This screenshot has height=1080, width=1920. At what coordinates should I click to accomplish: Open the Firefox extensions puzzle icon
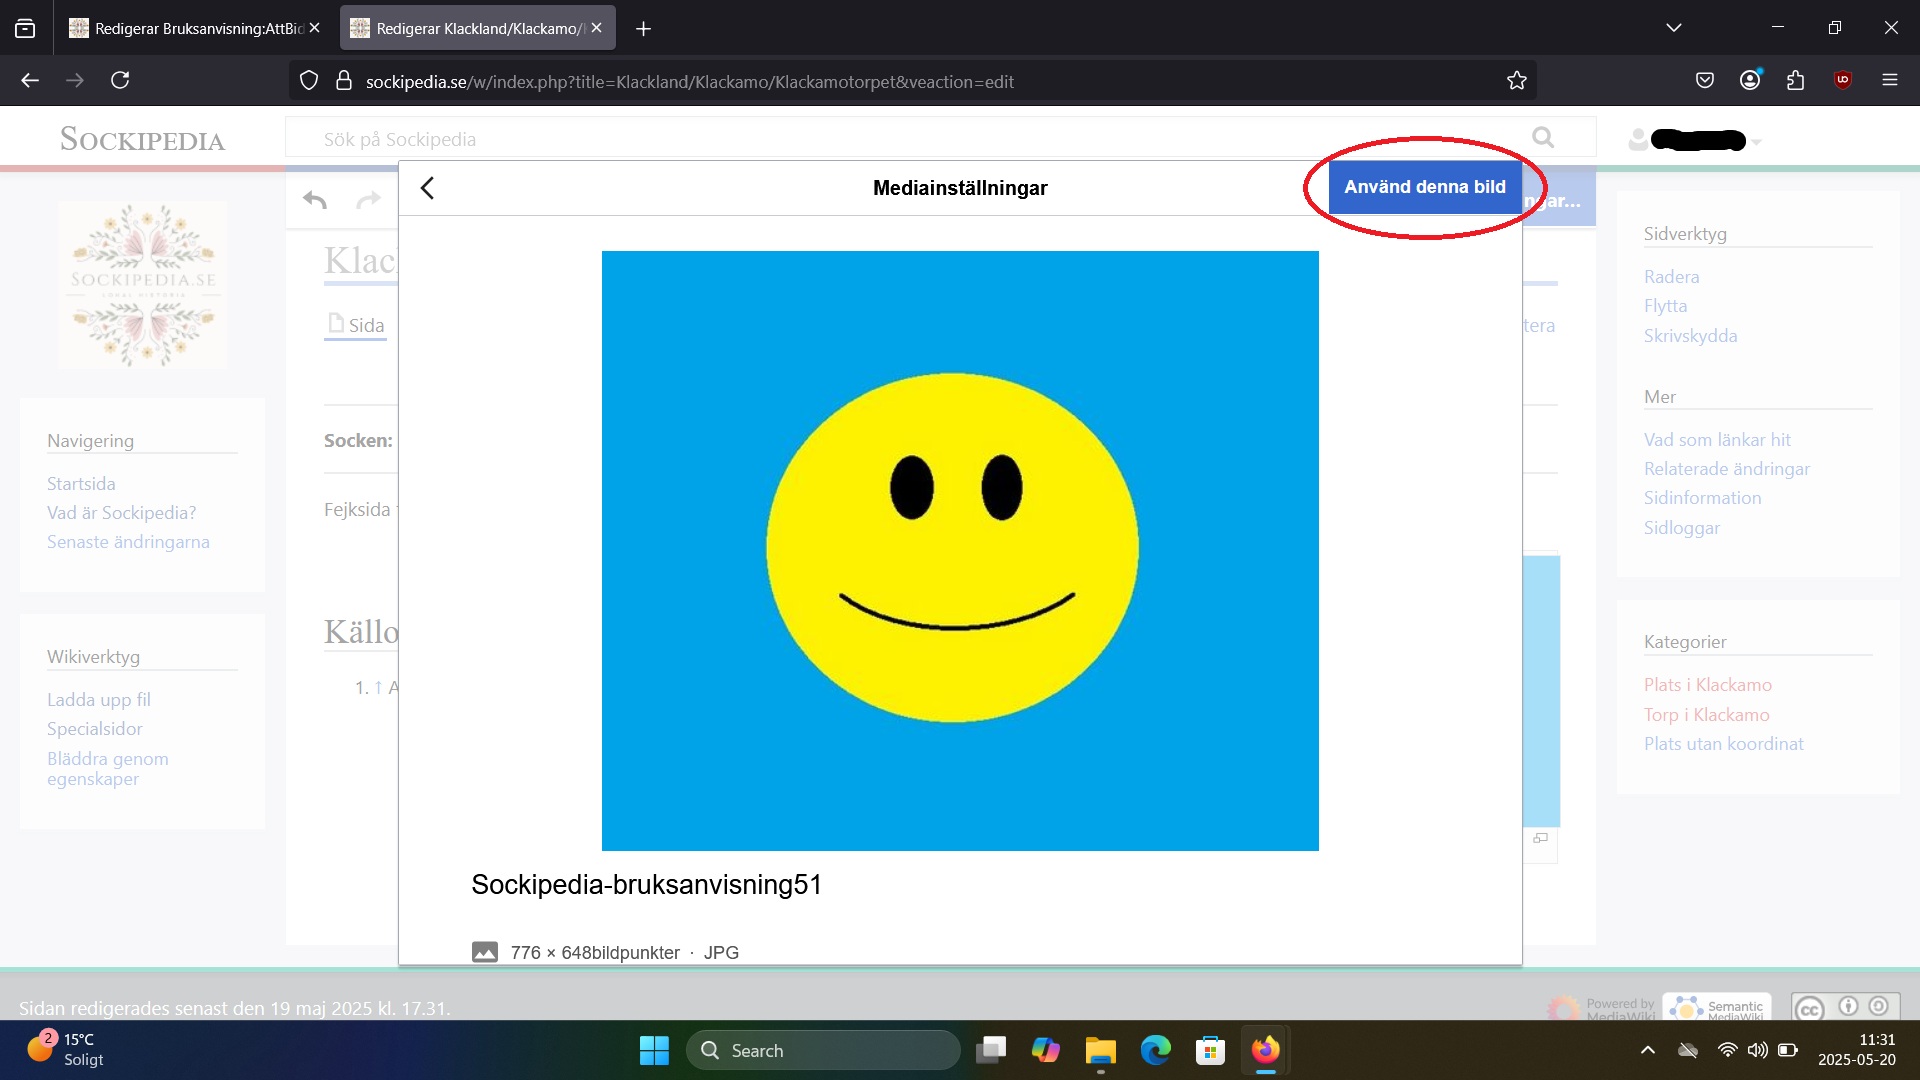[1795, 81]
